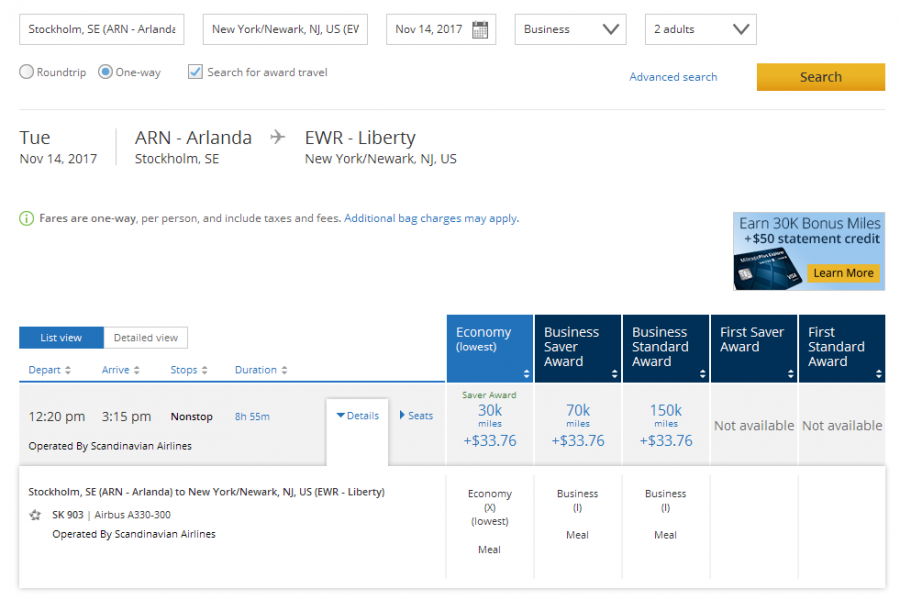
Task: Sort by Duration column arrows
Action: coord(284,370)
